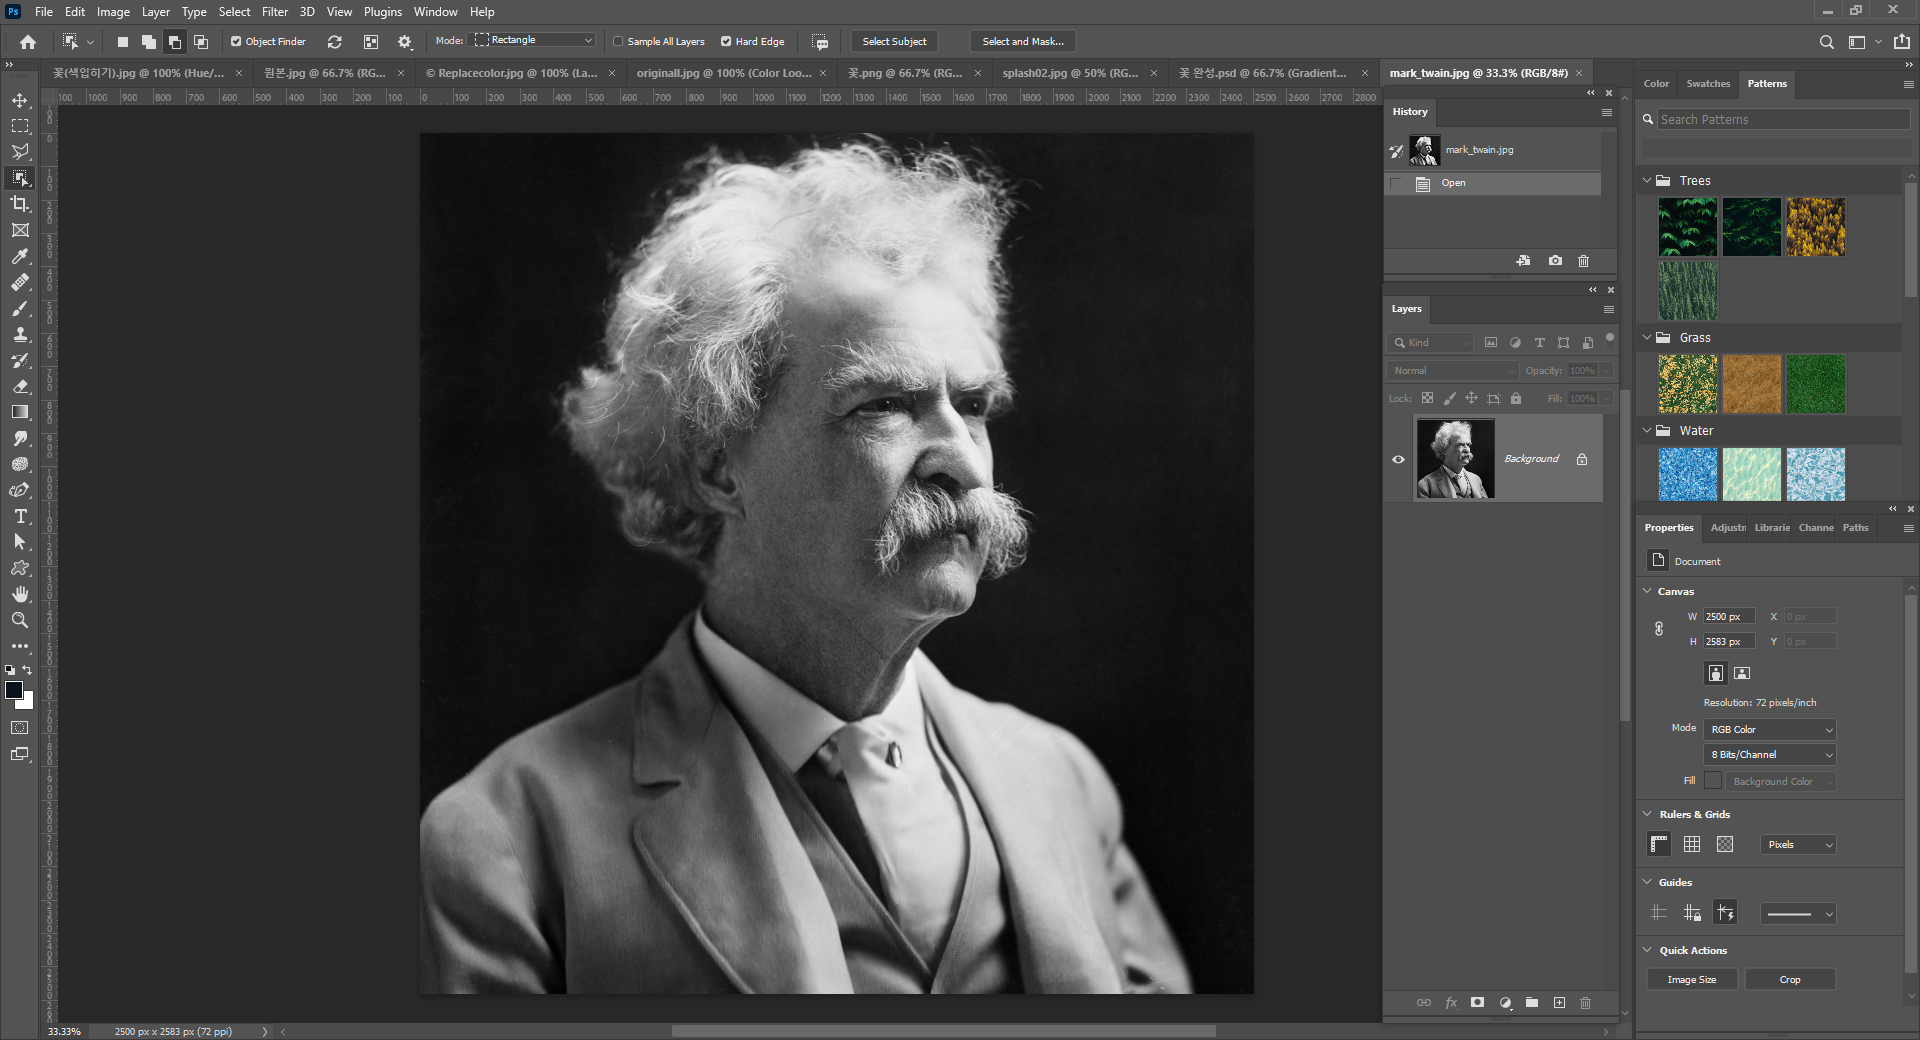Select the History Brush tool

tap(20, 360)
